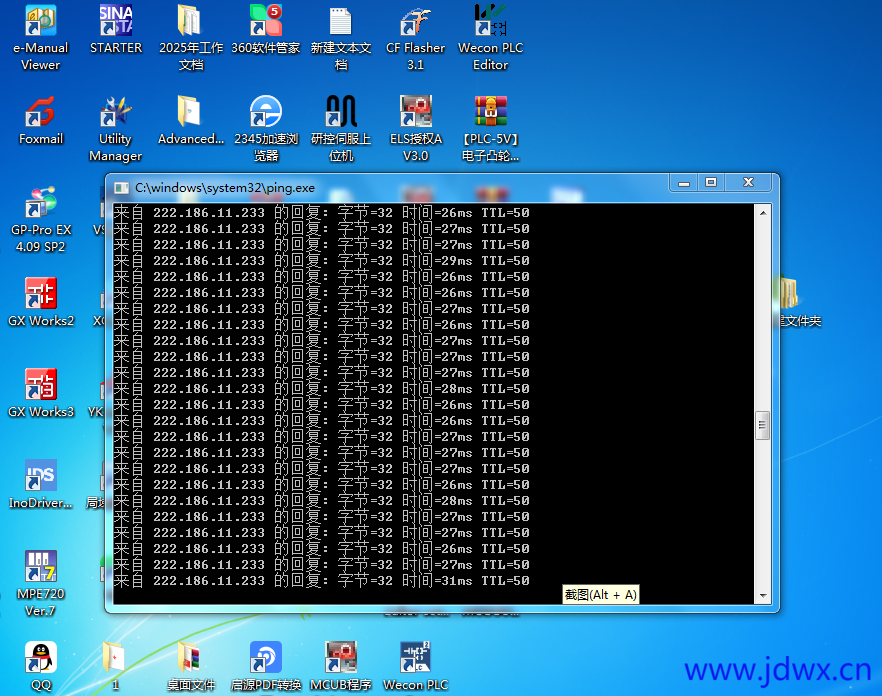Minimize the ping.exe console window
The height and width of the screenshot is (696, 882).
684,182
